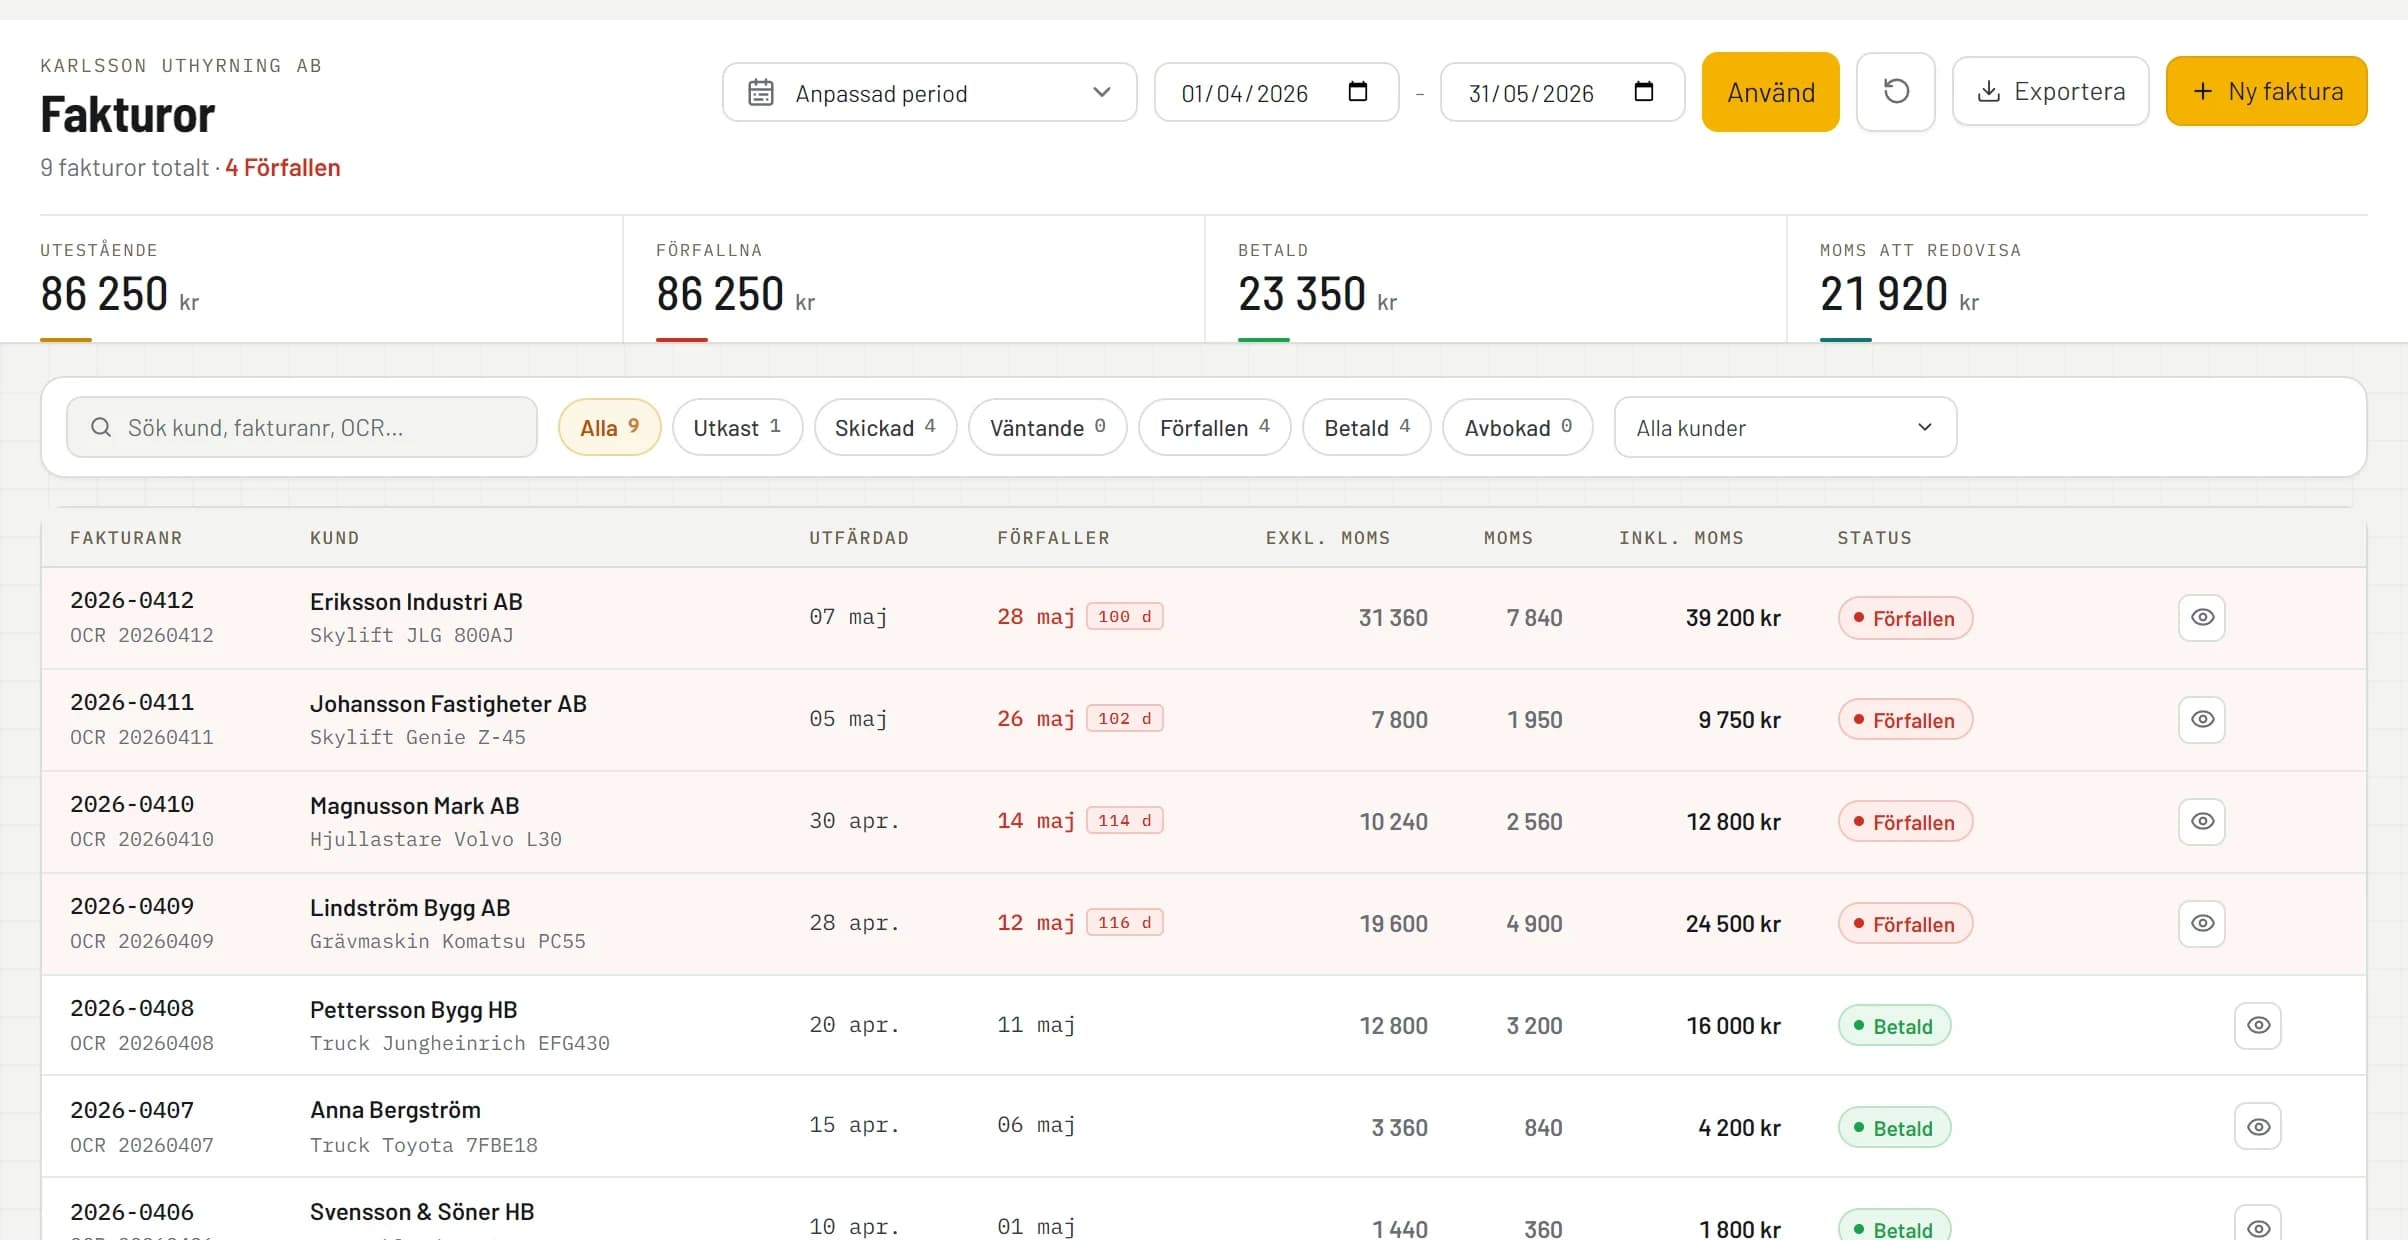Open the Anpassad period dropdown

point(929,93)
